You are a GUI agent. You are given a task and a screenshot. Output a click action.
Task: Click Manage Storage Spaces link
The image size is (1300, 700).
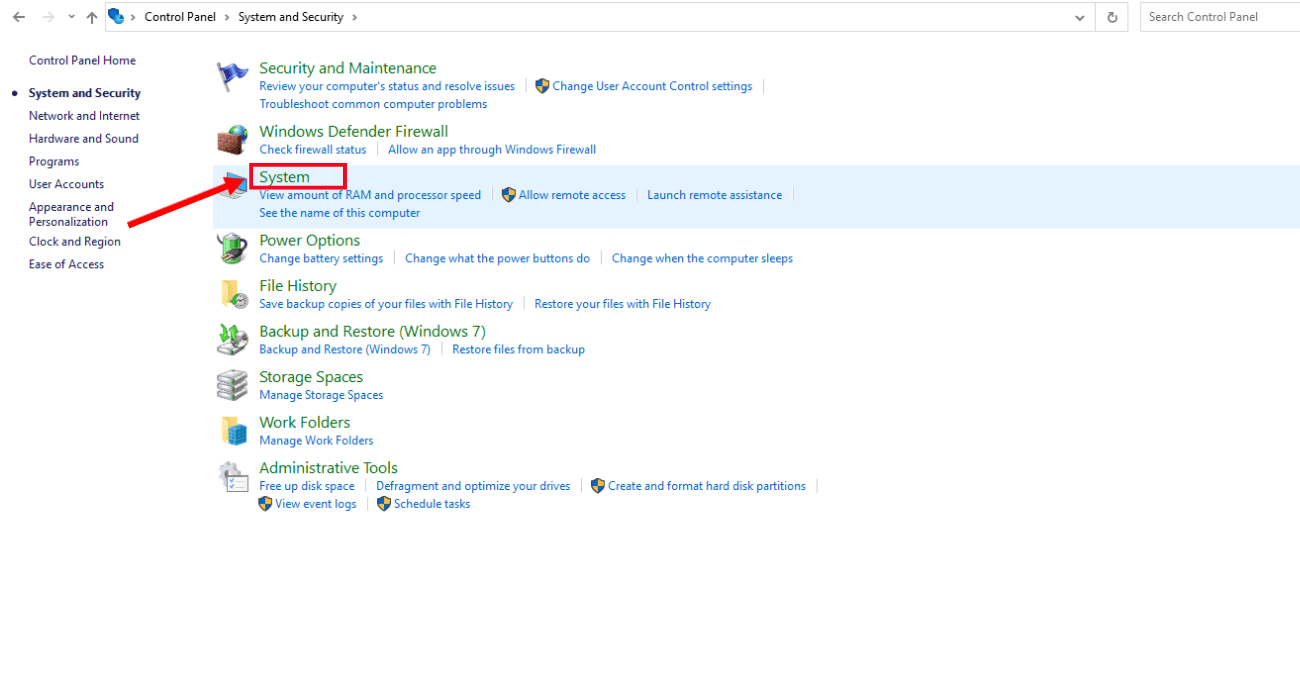pyautogui.click(x=321, y=396)
